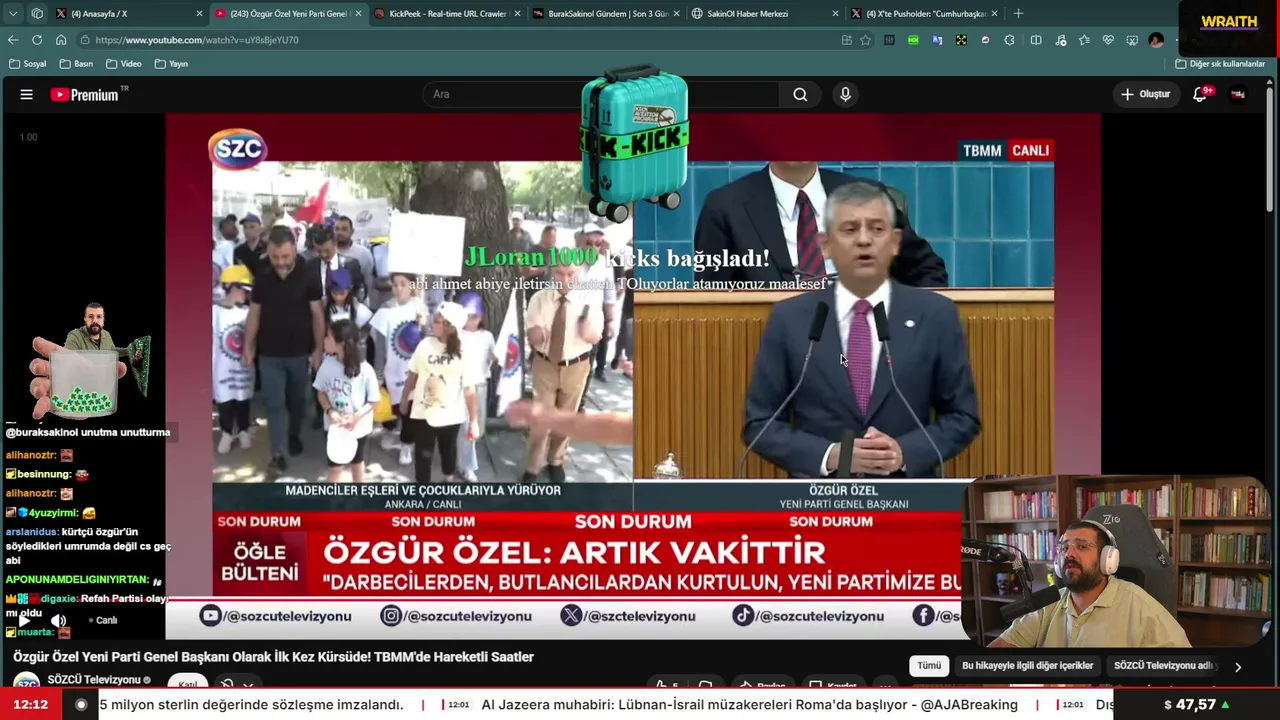Open the YouTube hamburger guide menu
Viewport: 1280px width, 720px height.
coord(27,94)
